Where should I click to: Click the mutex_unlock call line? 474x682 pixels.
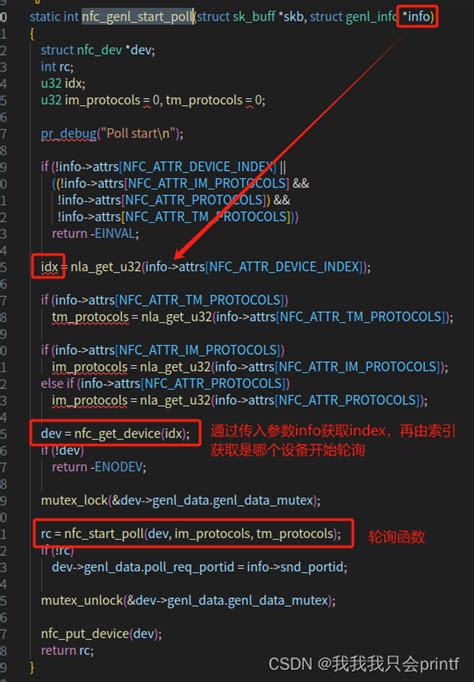pyautogui.click(x=188, y=601)
